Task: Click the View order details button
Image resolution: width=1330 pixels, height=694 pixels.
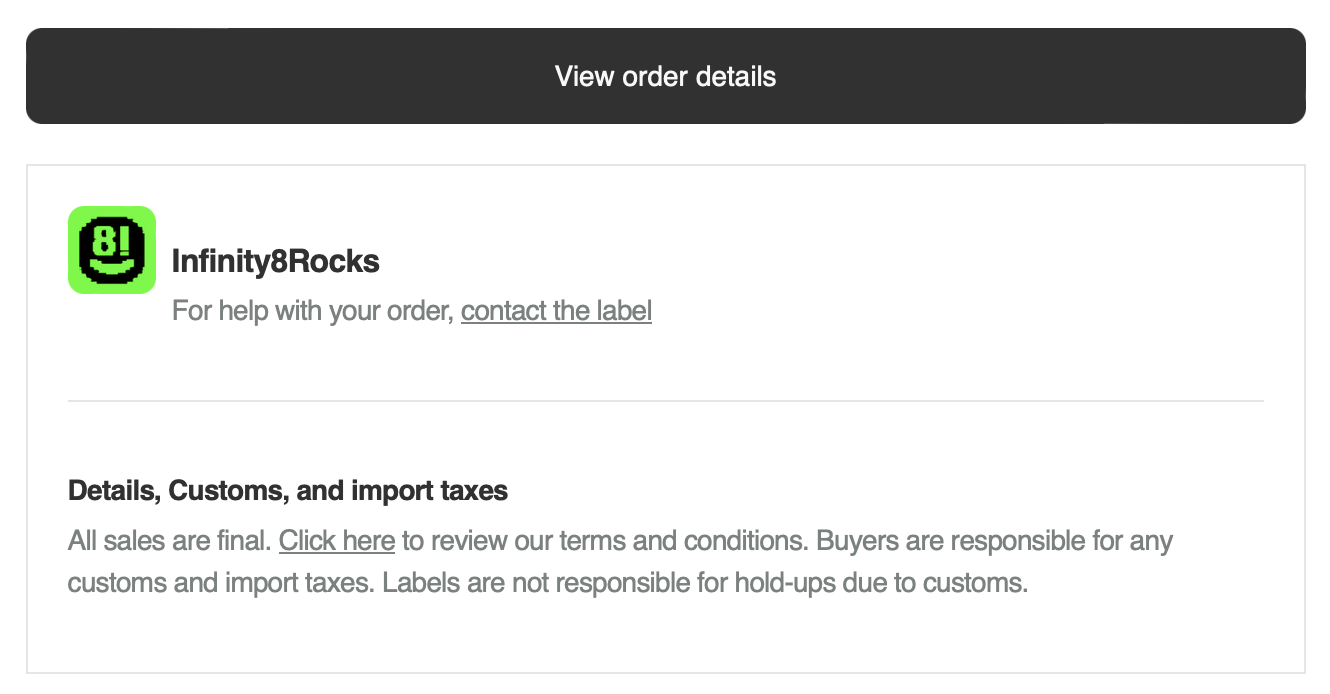Action: 665,76
